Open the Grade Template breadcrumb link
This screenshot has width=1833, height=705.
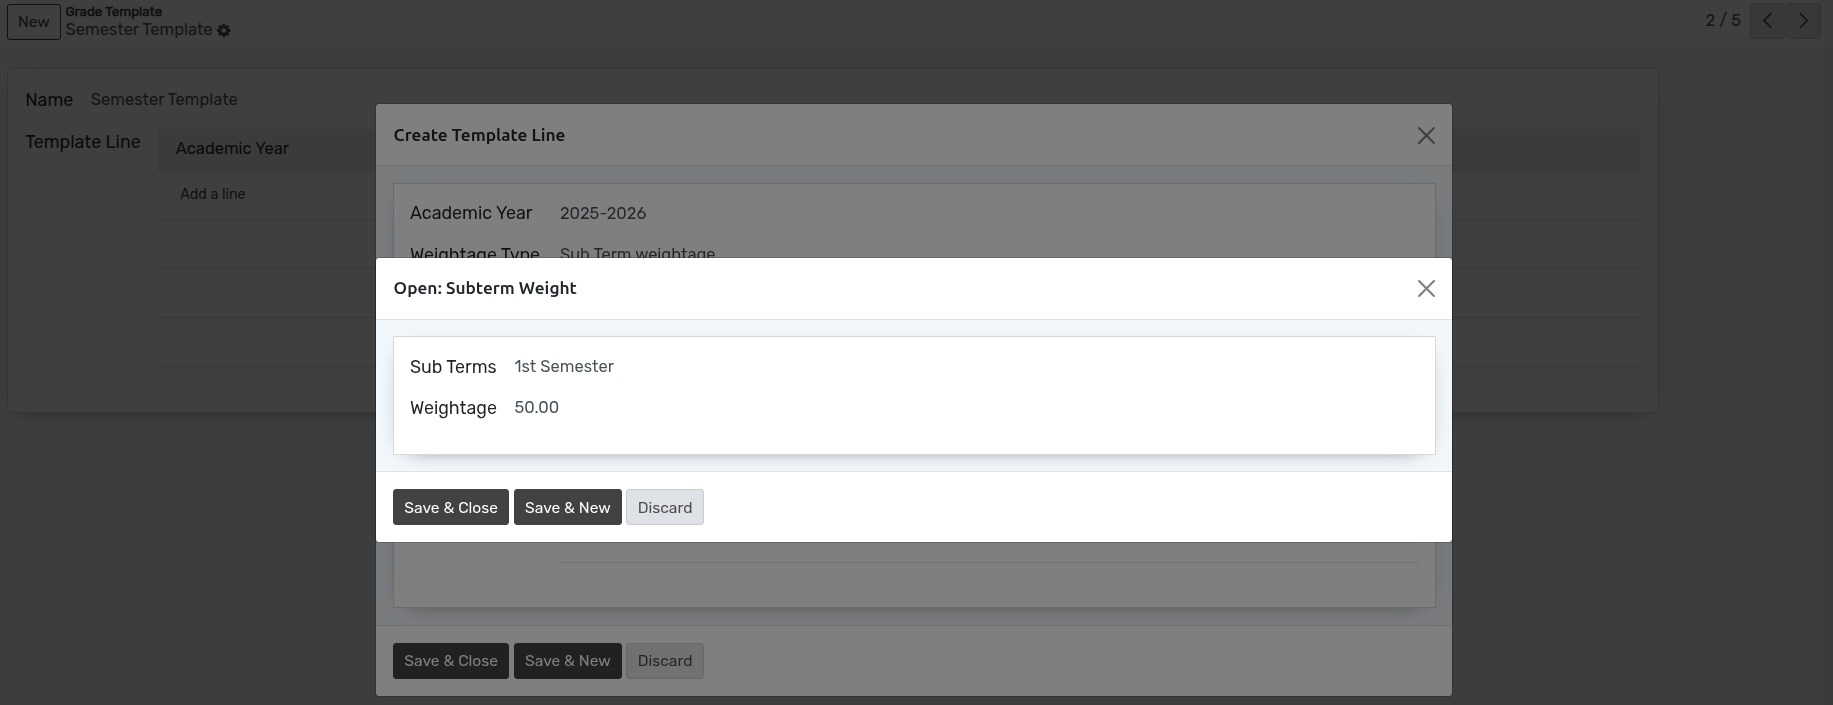114,12
